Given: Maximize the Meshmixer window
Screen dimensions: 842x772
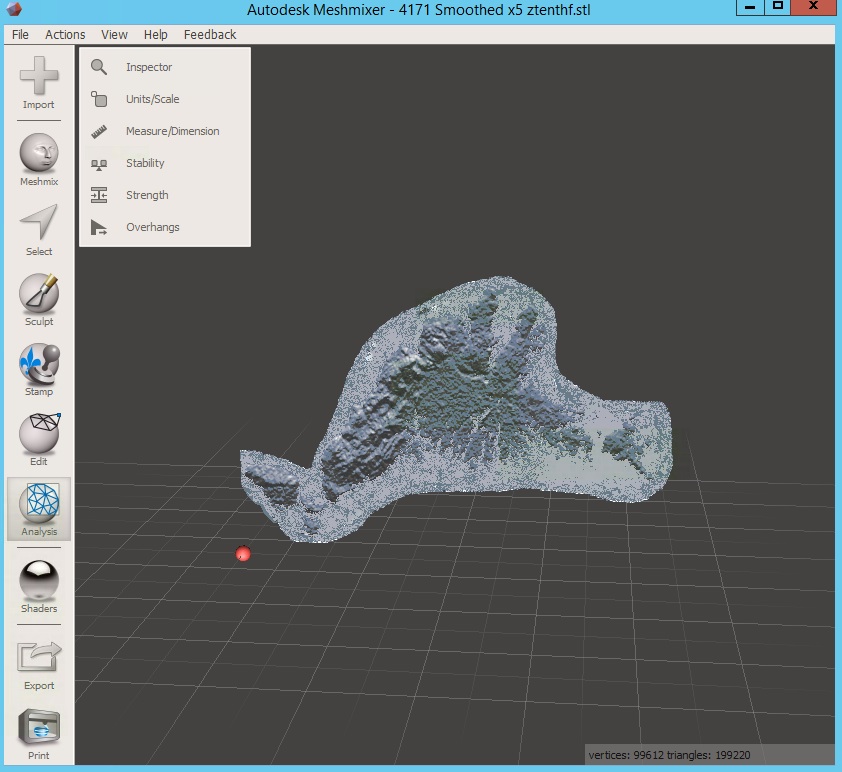Looking at the screenshot, I should click(x=778, y=7).
